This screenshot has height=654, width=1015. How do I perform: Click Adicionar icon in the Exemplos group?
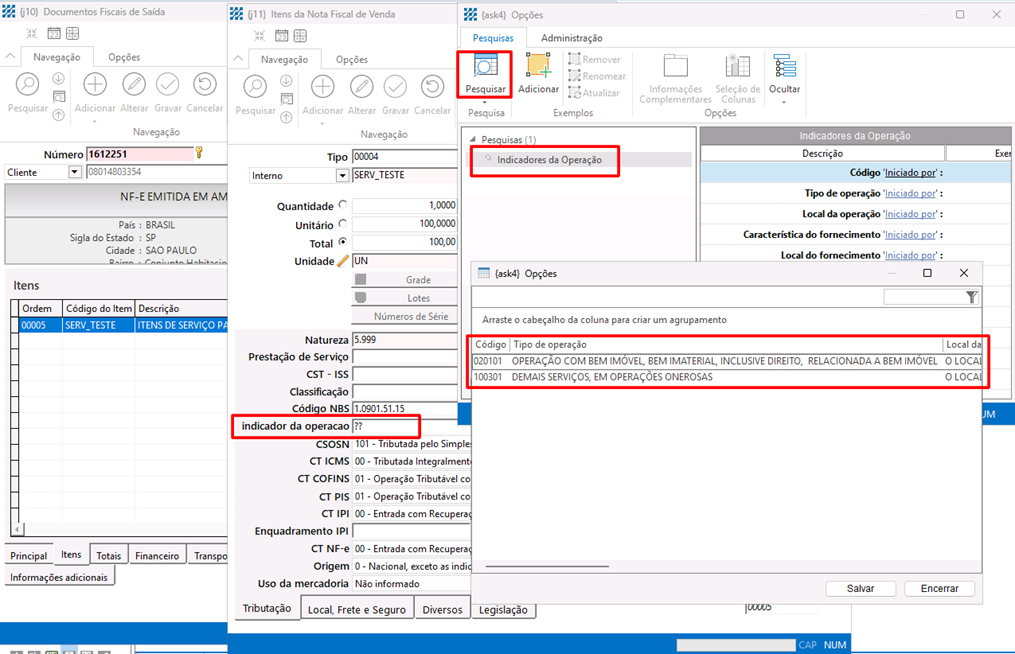(x=538, y=68)
